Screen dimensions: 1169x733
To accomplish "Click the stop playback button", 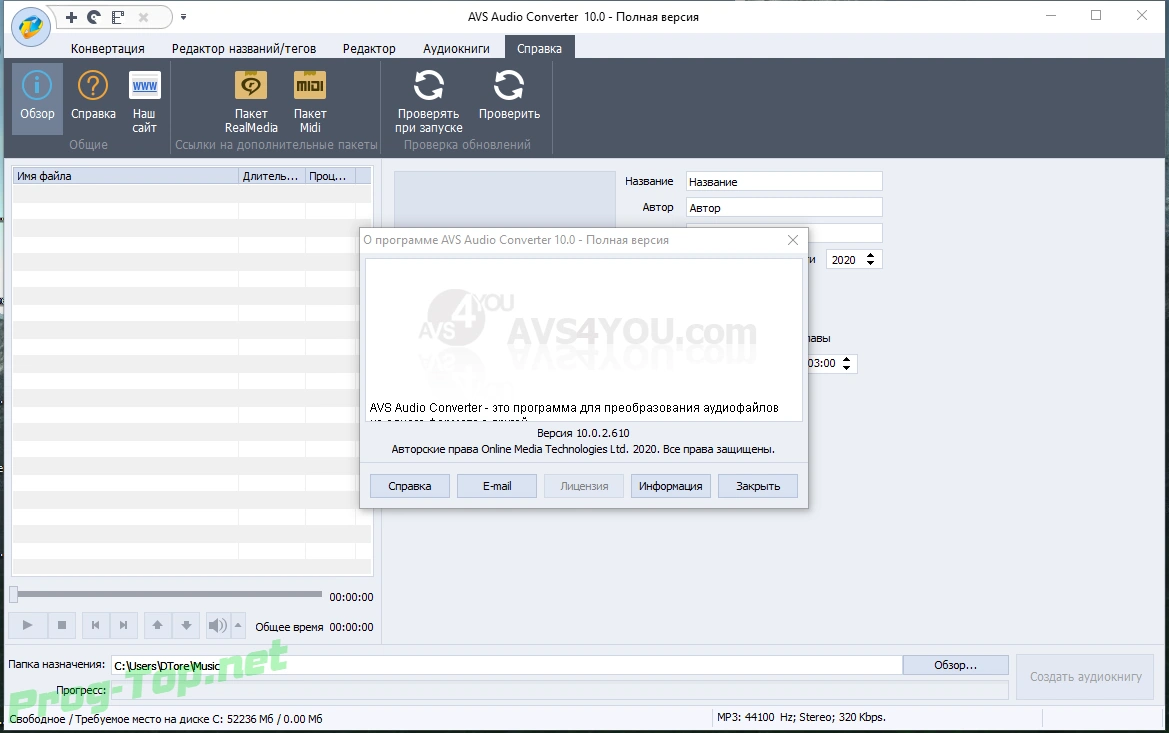I will [x=62, y=625].
